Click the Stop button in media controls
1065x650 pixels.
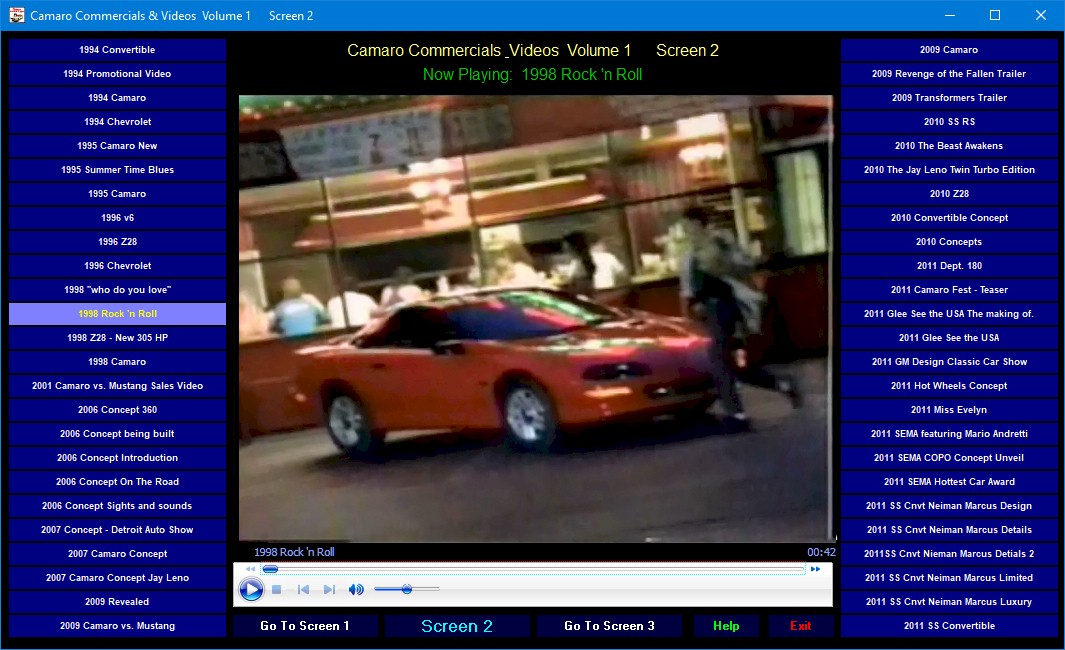pyautogui.click(x=276, y=590)
